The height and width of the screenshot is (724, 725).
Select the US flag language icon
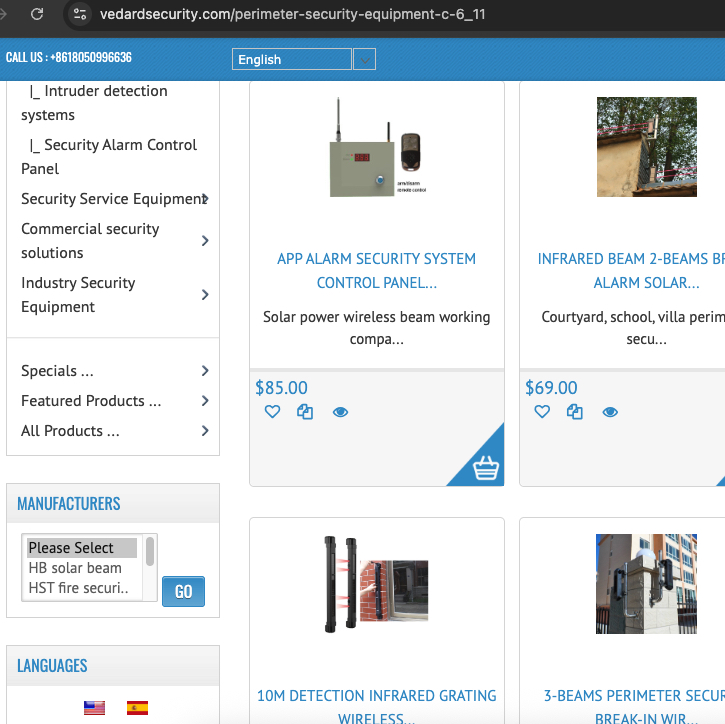point(94,708)
